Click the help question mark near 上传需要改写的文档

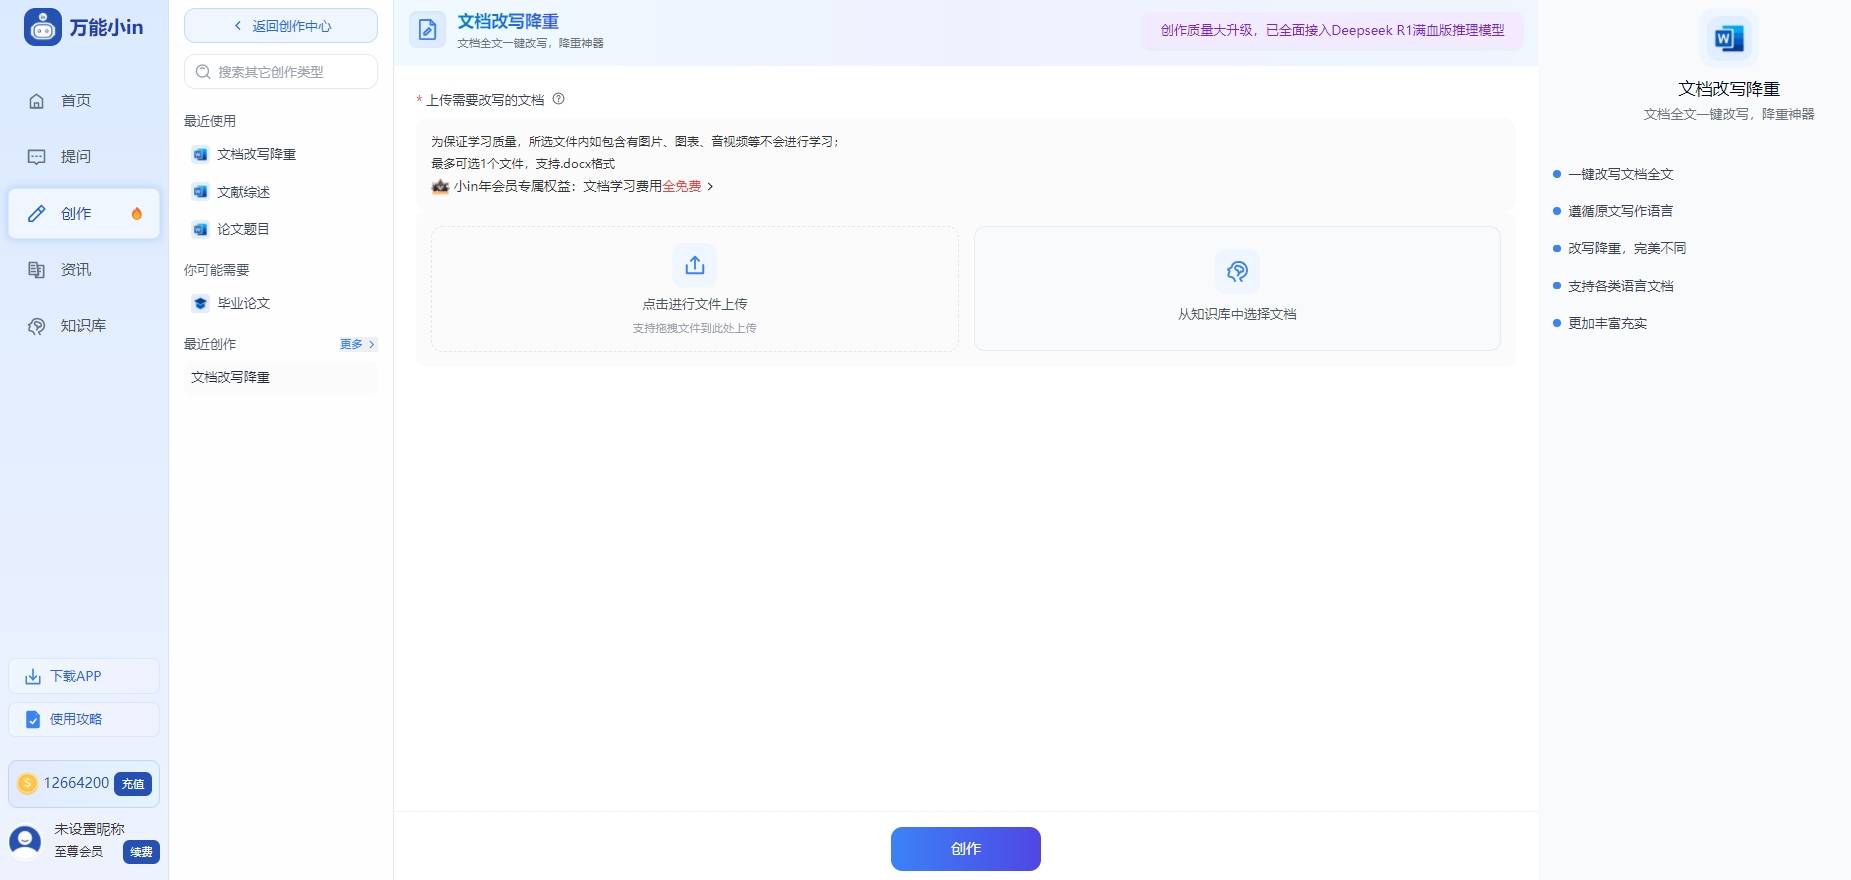coord(559,99)
